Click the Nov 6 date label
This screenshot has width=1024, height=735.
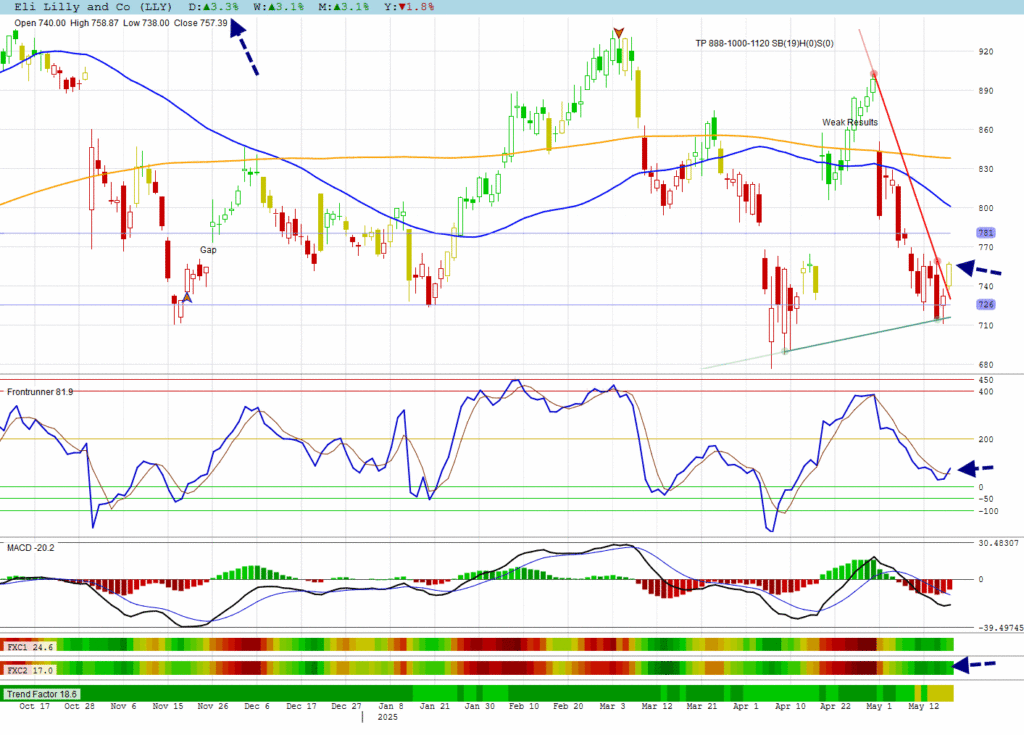pos(123,706)
